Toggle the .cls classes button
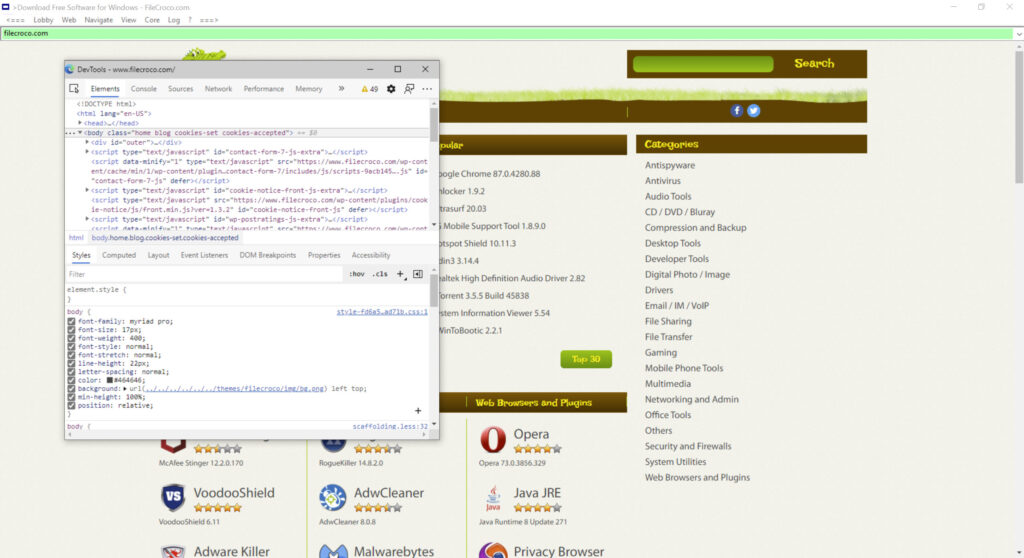The image size is (1024, 558). tap(380, 274)
